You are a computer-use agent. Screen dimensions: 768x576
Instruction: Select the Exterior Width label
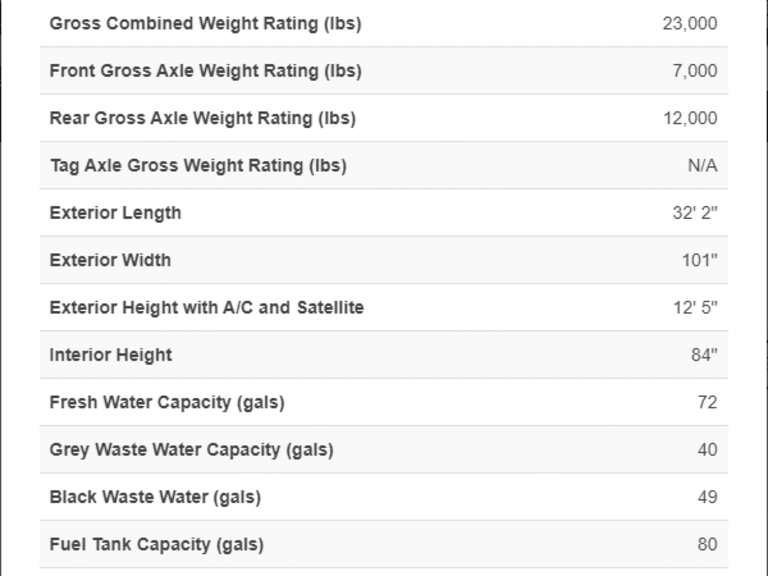coord(110,260)
